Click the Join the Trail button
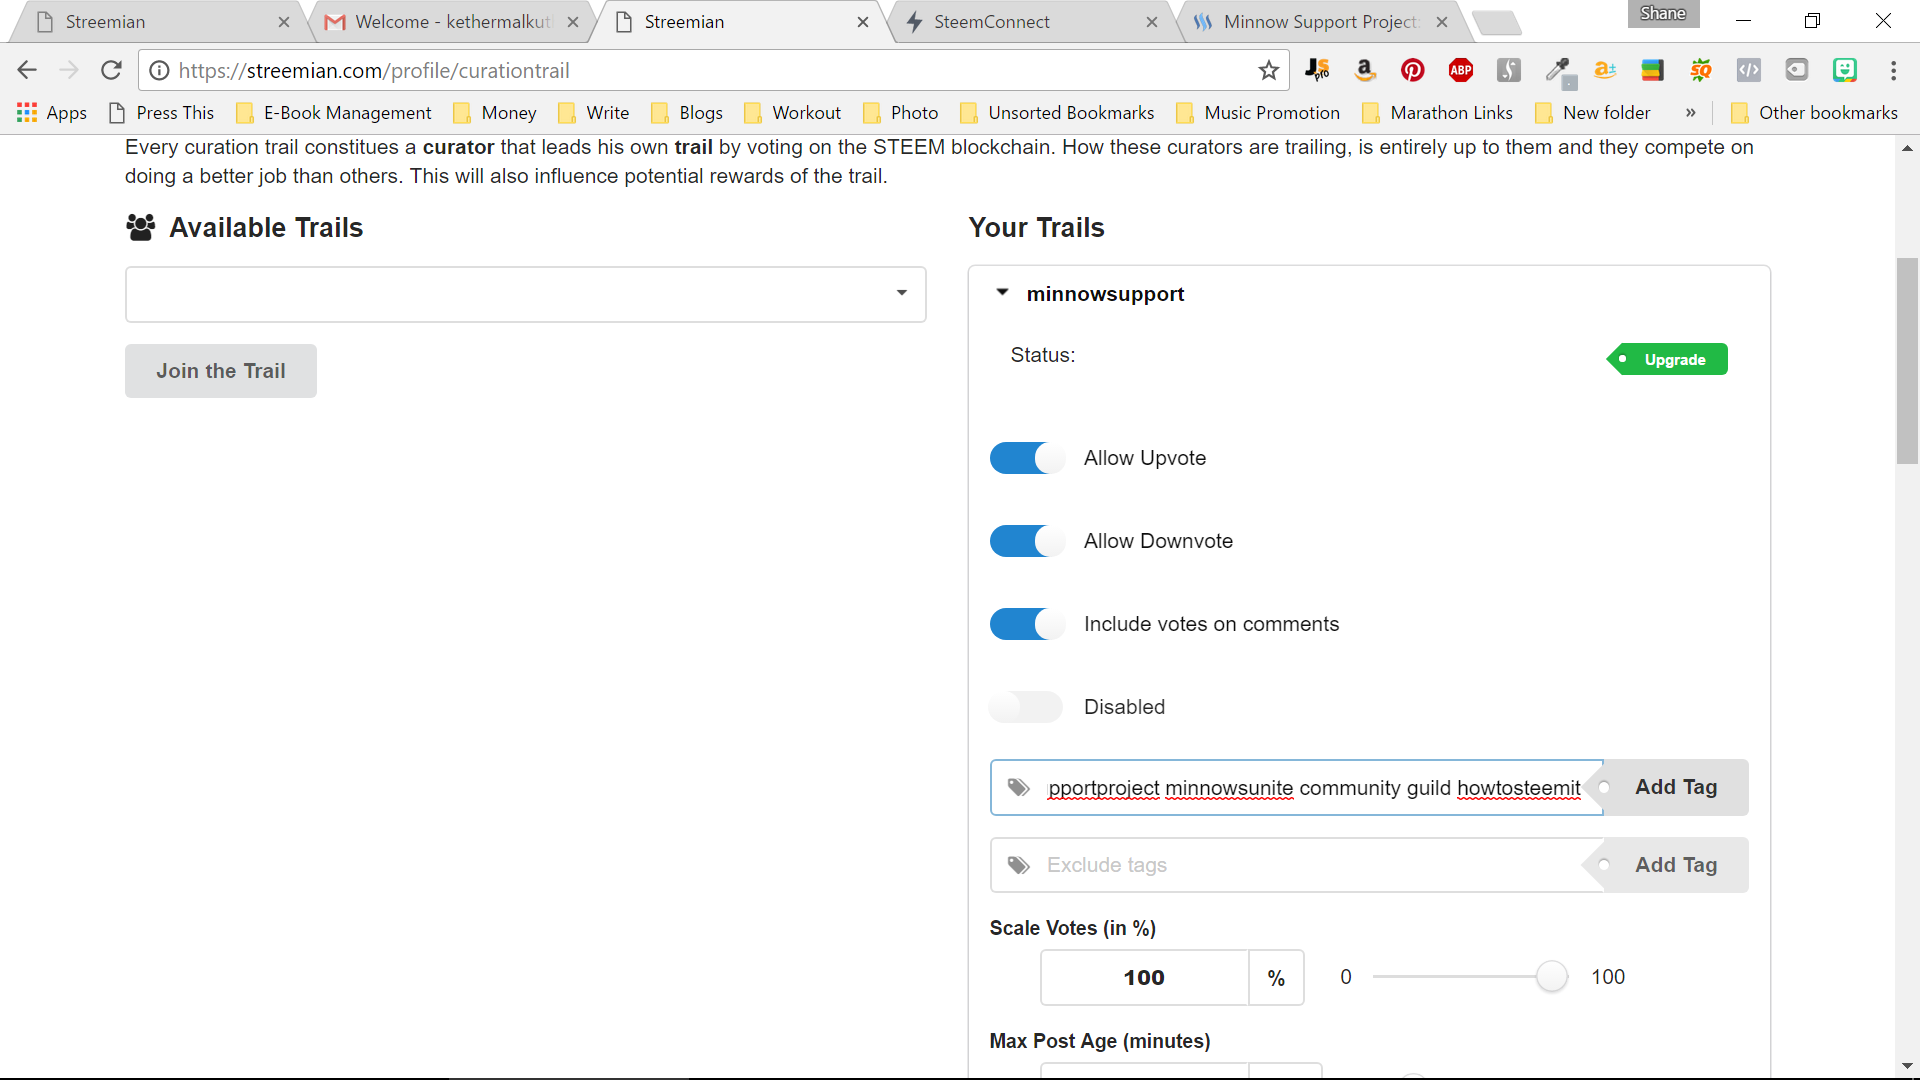 [x=220, y=371]
